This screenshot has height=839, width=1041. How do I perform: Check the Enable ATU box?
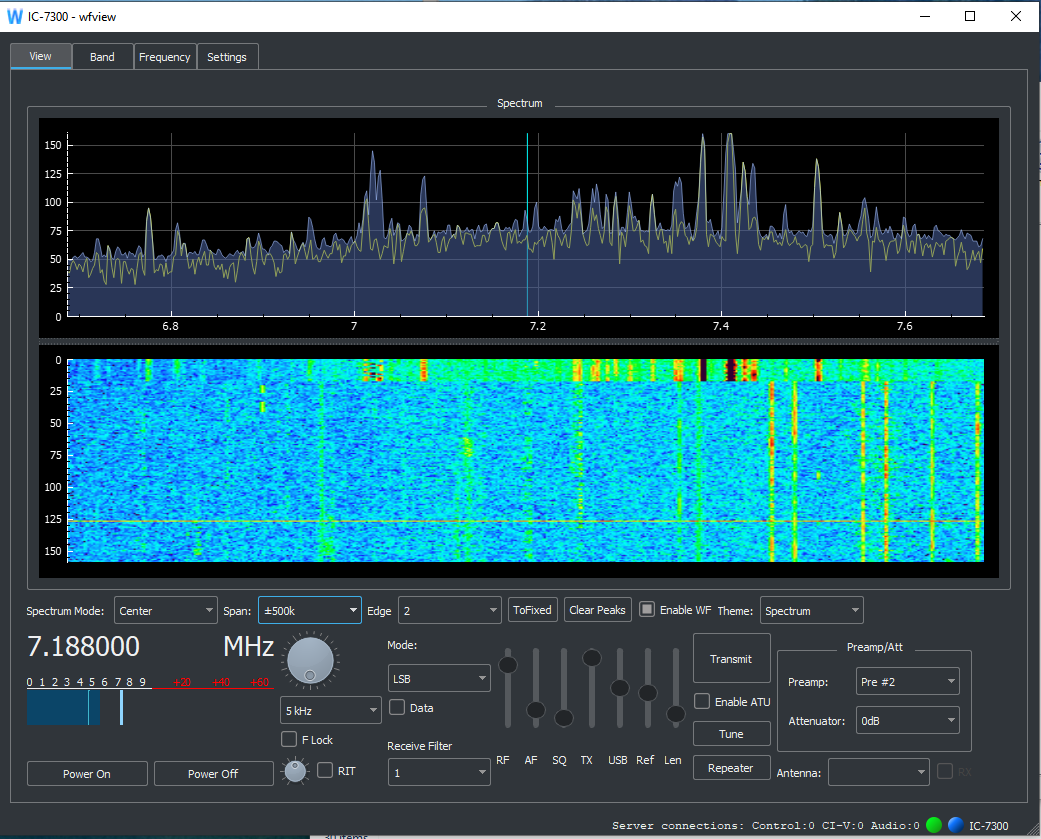(702, 701)
